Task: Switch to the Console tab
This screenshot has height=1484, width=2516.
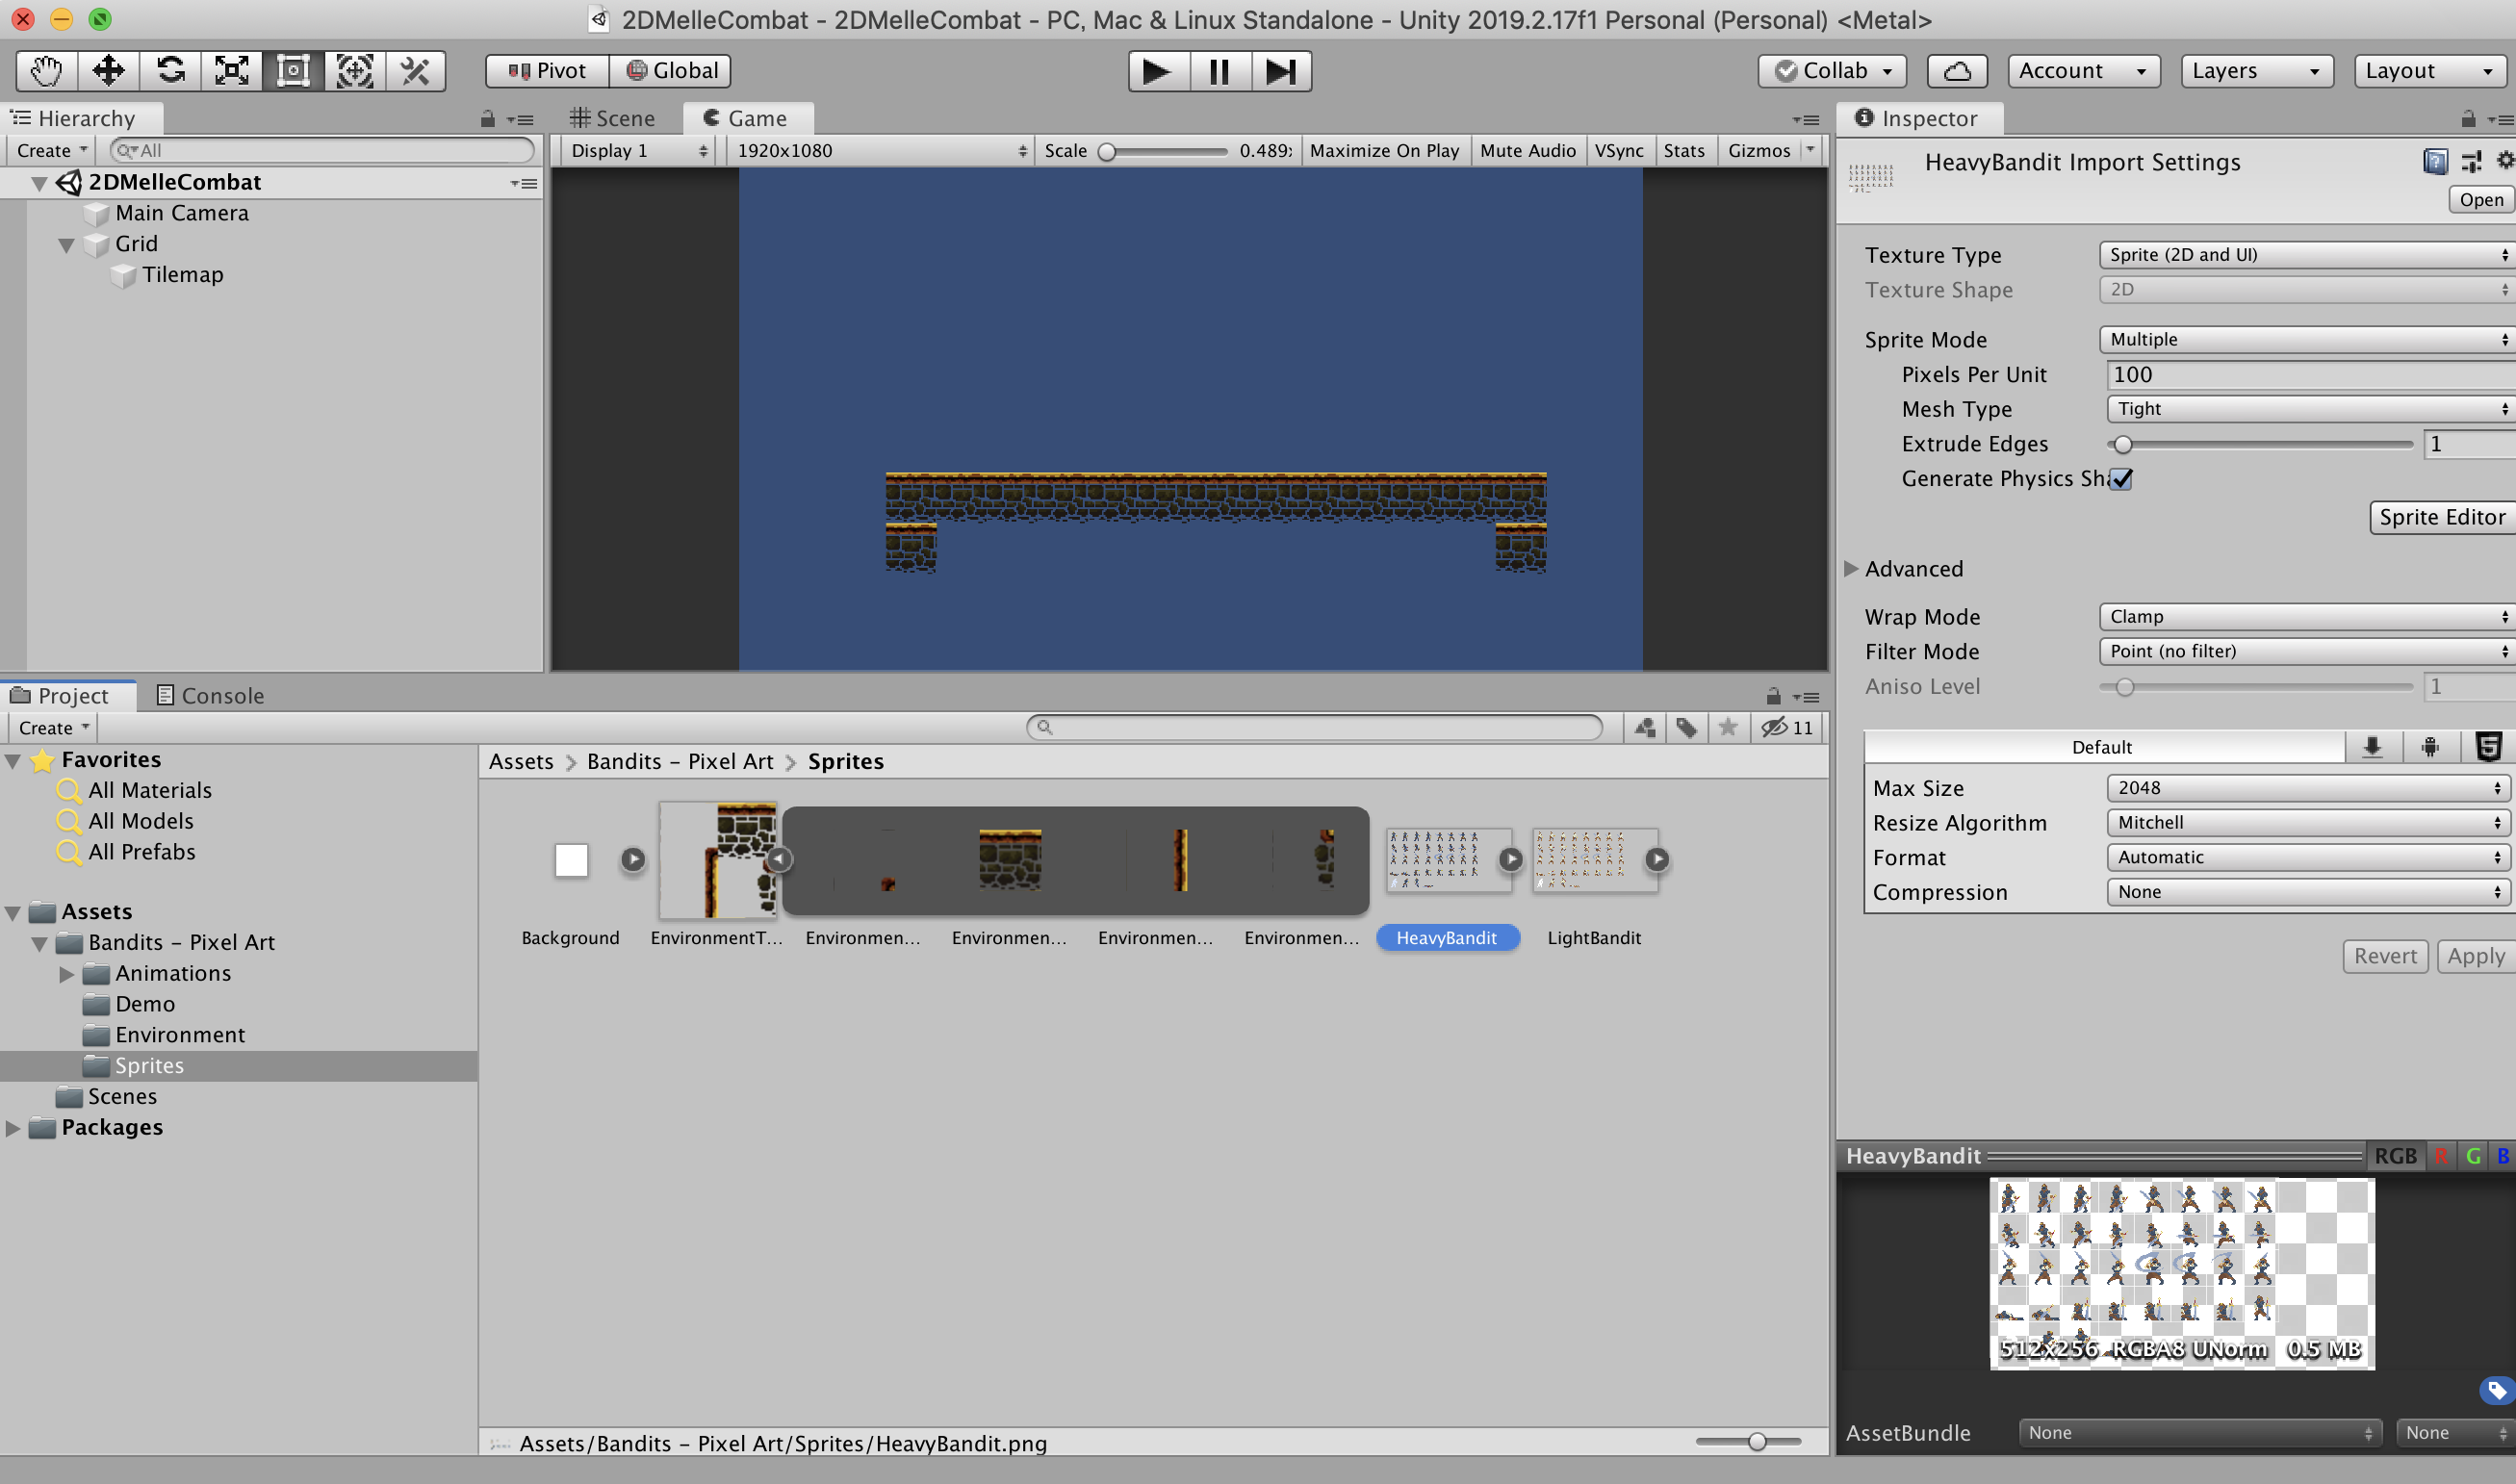Action: [211, 696]
